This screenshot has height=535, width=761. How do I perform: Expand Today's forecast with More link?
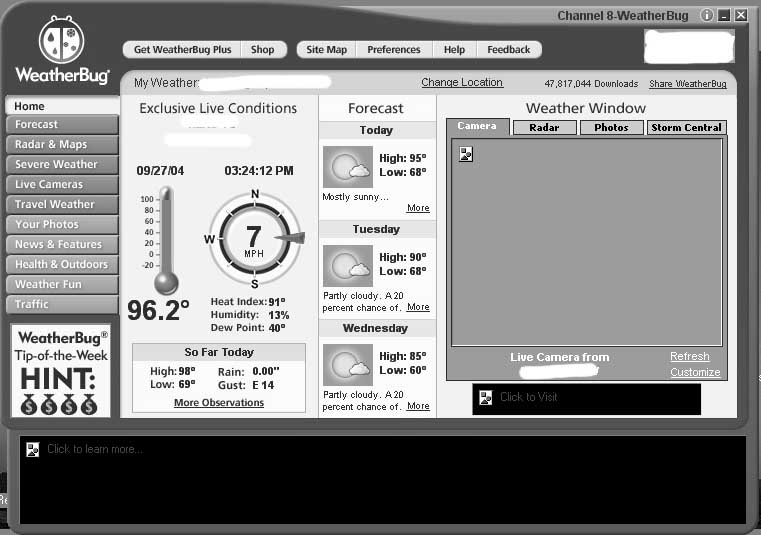(x=418, y=208)
